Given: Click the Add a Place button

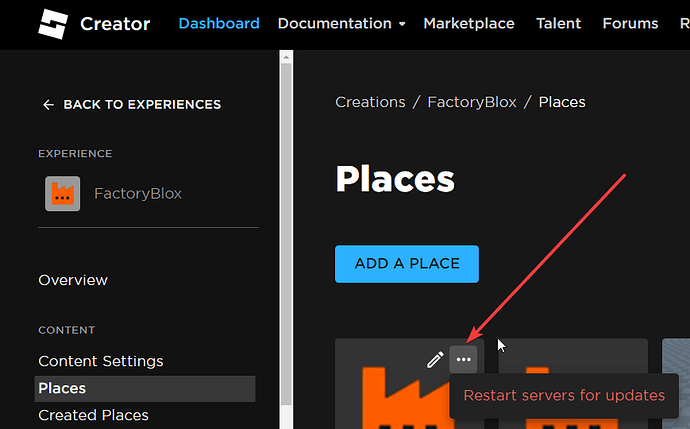Looking at the screenshot, I should point(407,264).
